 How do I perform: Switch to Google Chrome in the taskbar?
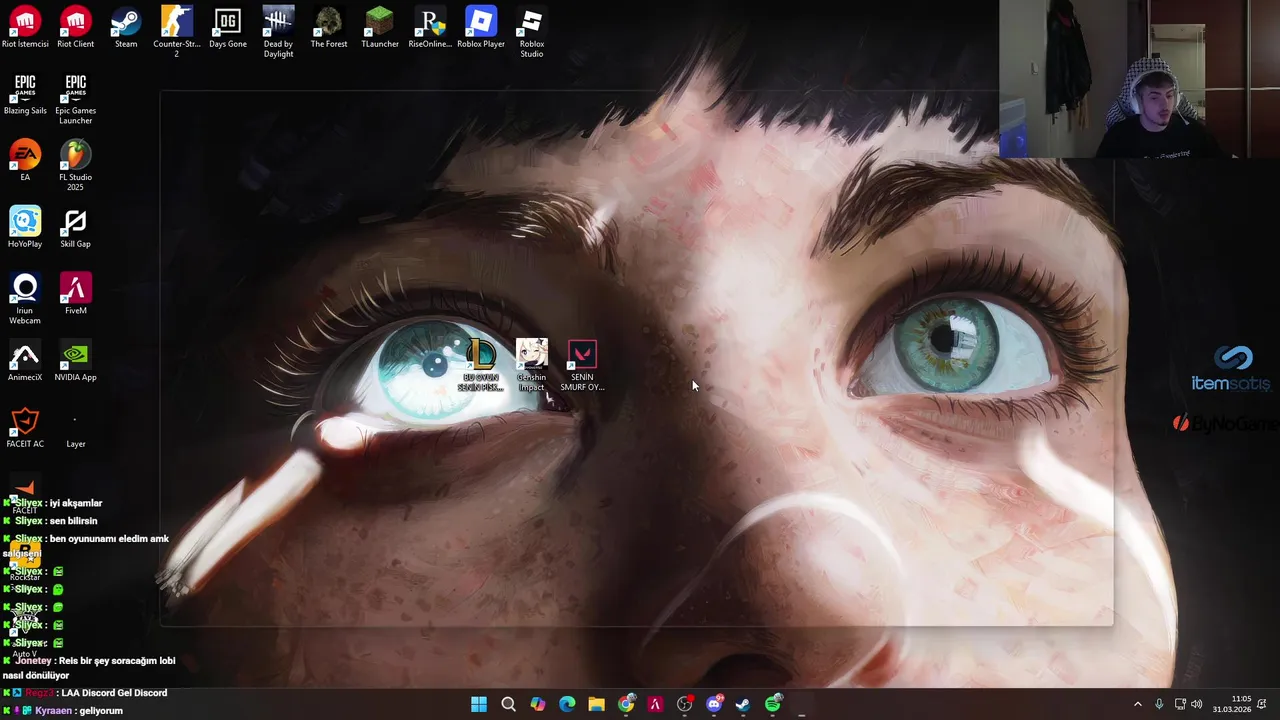[x=626, y=704]
